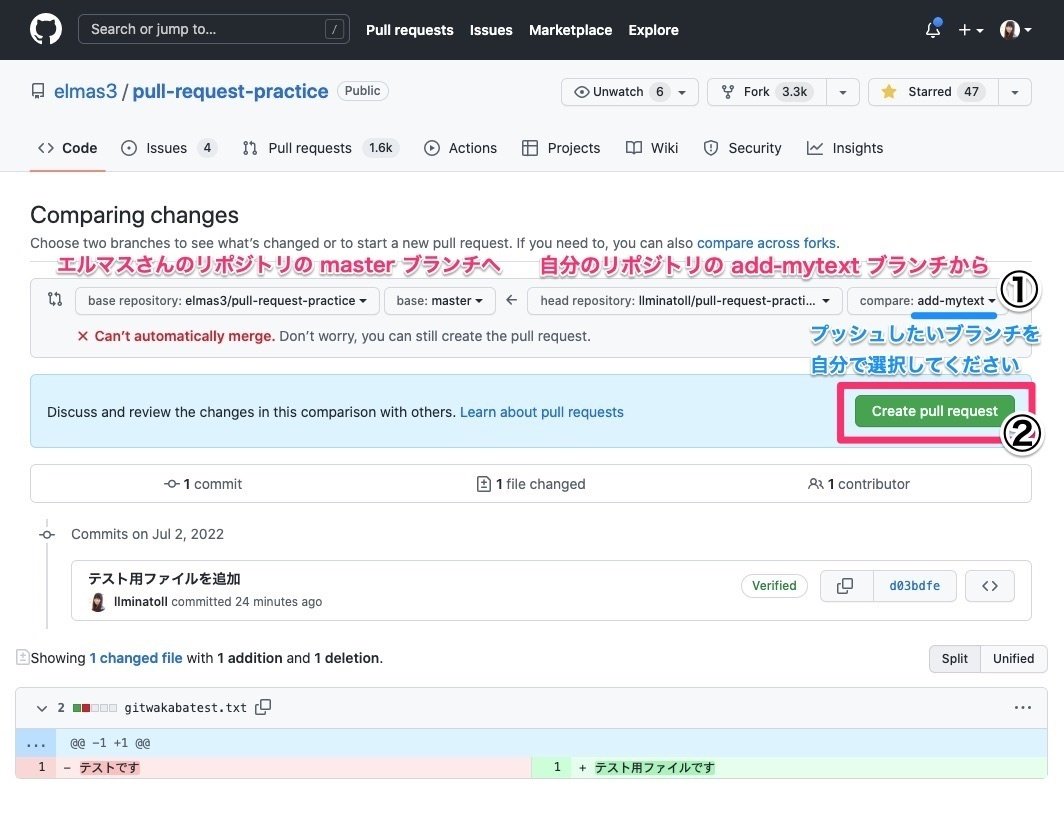Focus the Search or jump to field

click(214, 29)
